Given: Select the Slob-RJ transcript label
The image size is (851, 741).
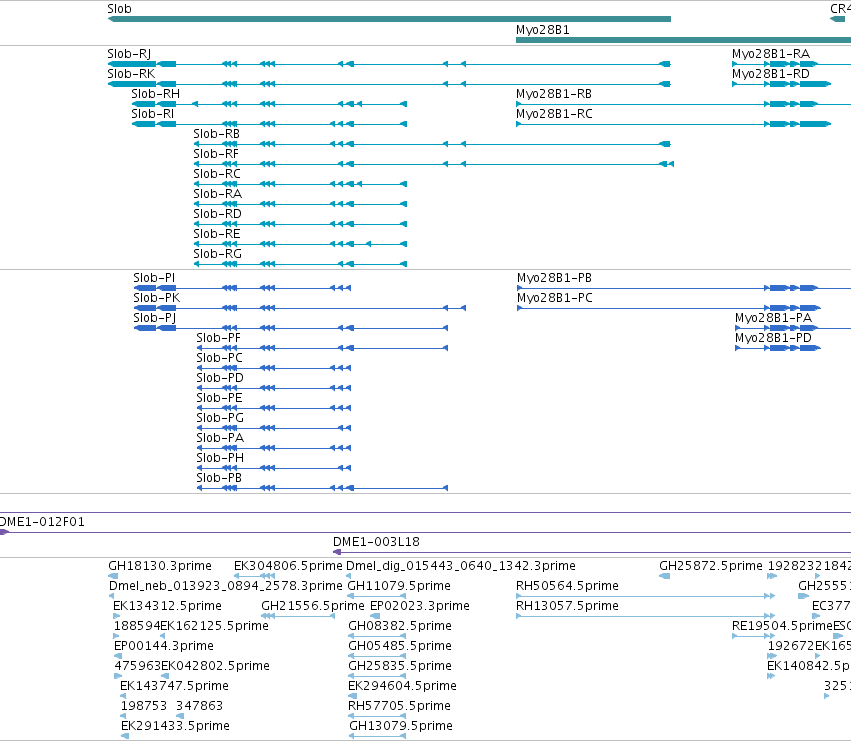Looking at the screenshot, I should pyautogui.click(x=129, y=54).
